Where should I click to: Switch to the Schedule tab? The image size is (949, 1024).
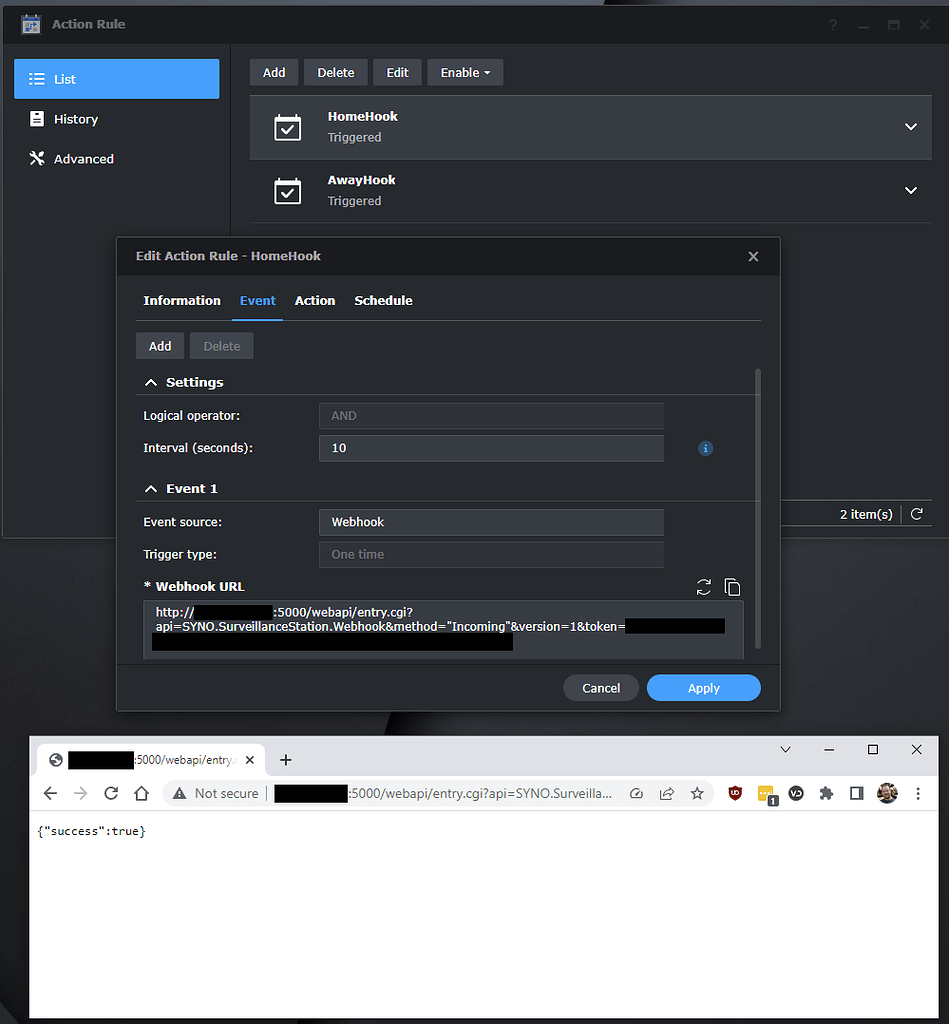tap(383, 301)
